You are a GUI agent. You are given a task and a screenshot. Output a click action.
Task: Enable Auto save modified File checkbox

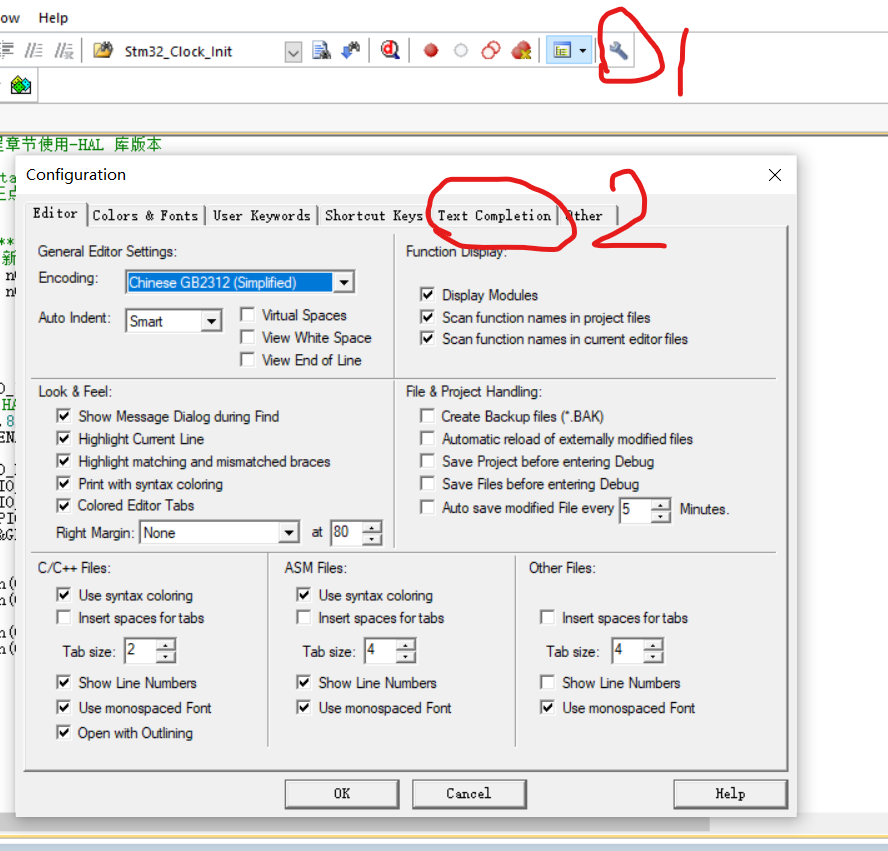click(428, 507)
